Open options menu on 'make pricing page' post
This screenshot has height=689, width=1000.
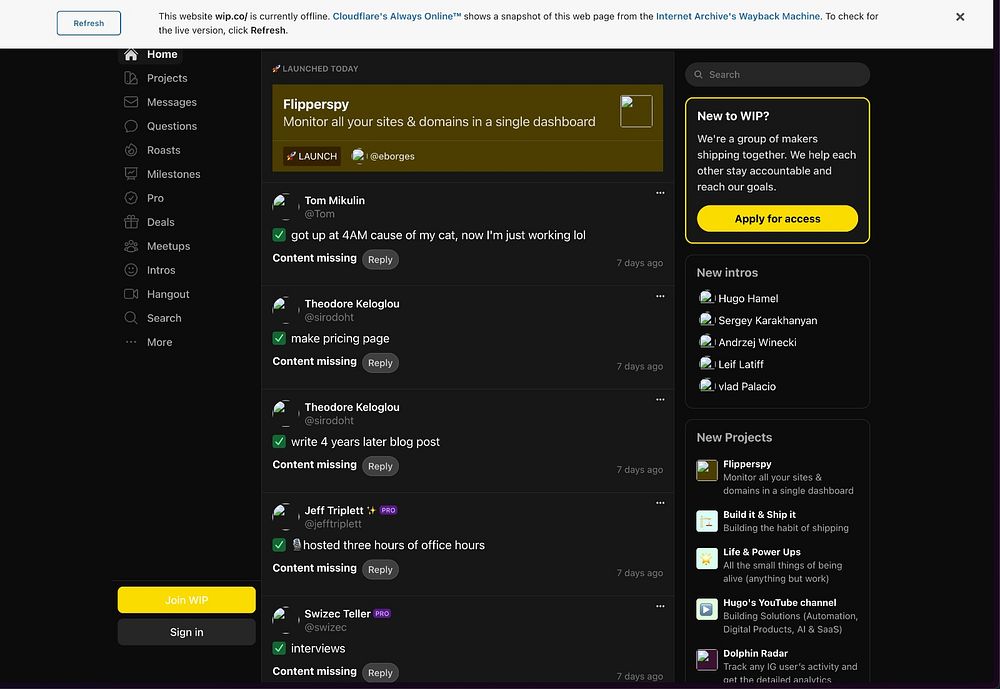[x=660, y=296]
